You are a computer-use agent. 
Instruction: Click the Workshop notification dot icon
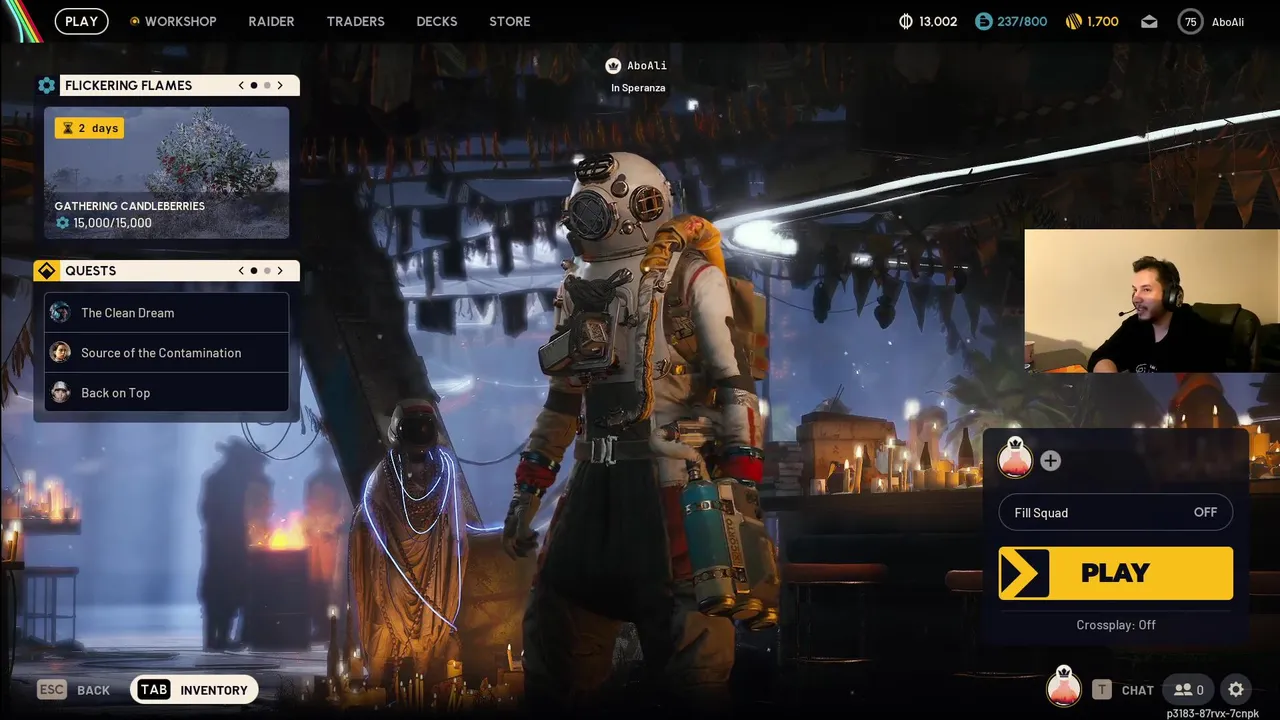click(x=135, y=21)
